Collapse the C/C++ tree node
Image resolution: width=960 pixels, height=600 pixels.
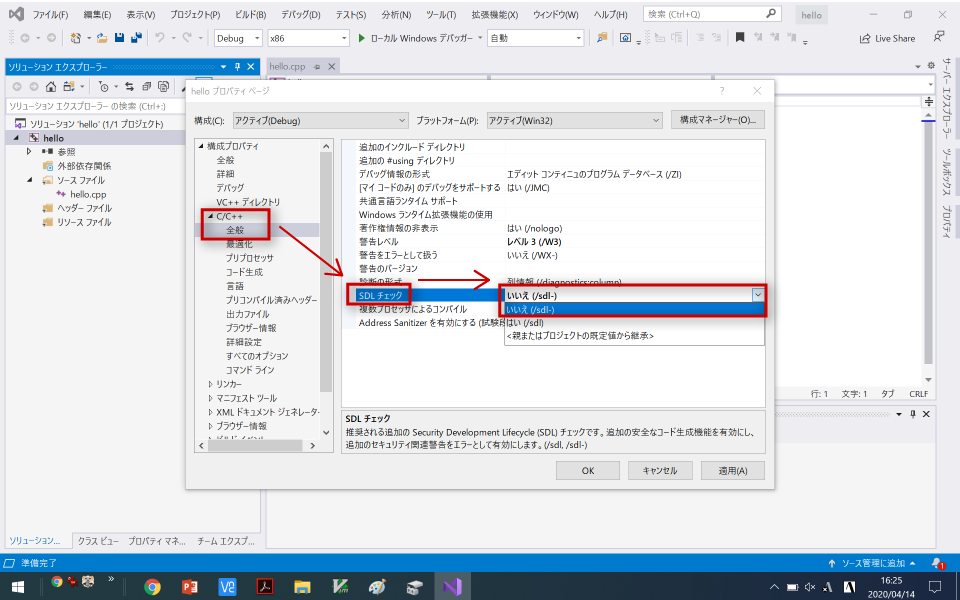tap(210, 216)
